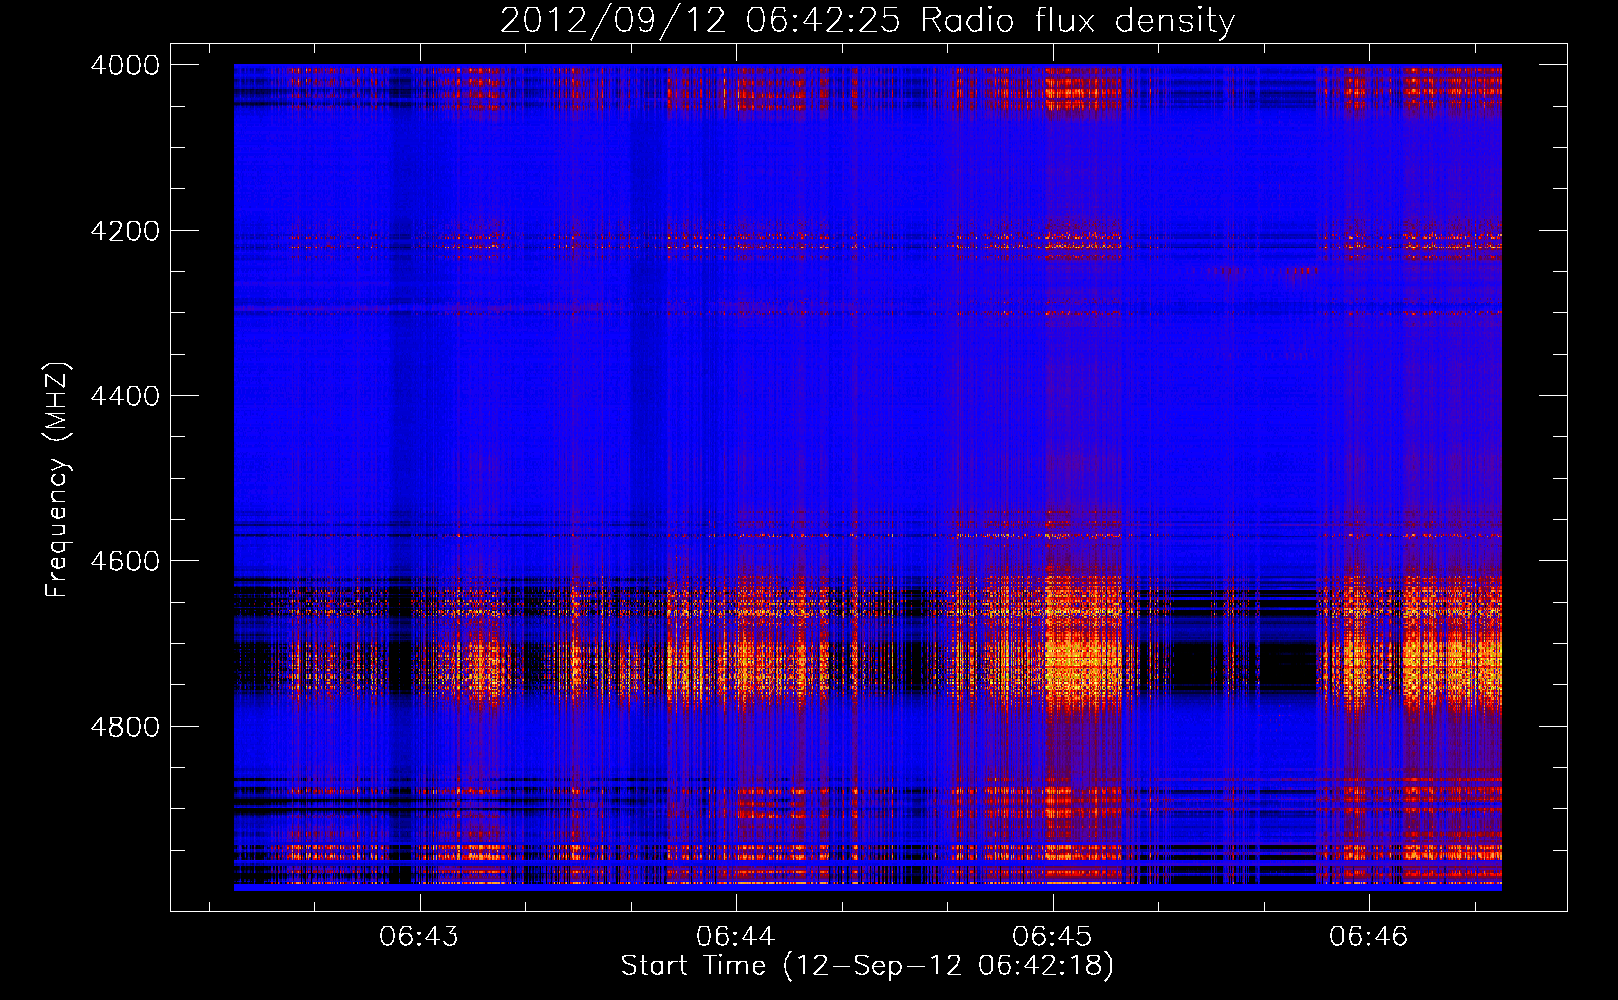Click the plot title '2012/09/12 06:42:25 Radio flux density'
This screenshot has height=1000, width=1618.
click(x=867, y=21)
